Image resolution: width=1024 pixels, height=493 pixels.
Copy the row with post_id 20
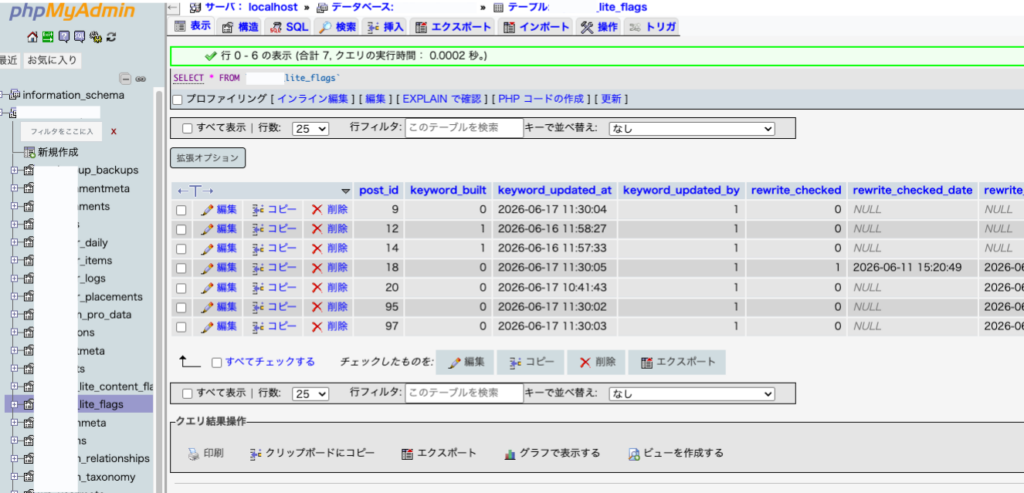274,287
